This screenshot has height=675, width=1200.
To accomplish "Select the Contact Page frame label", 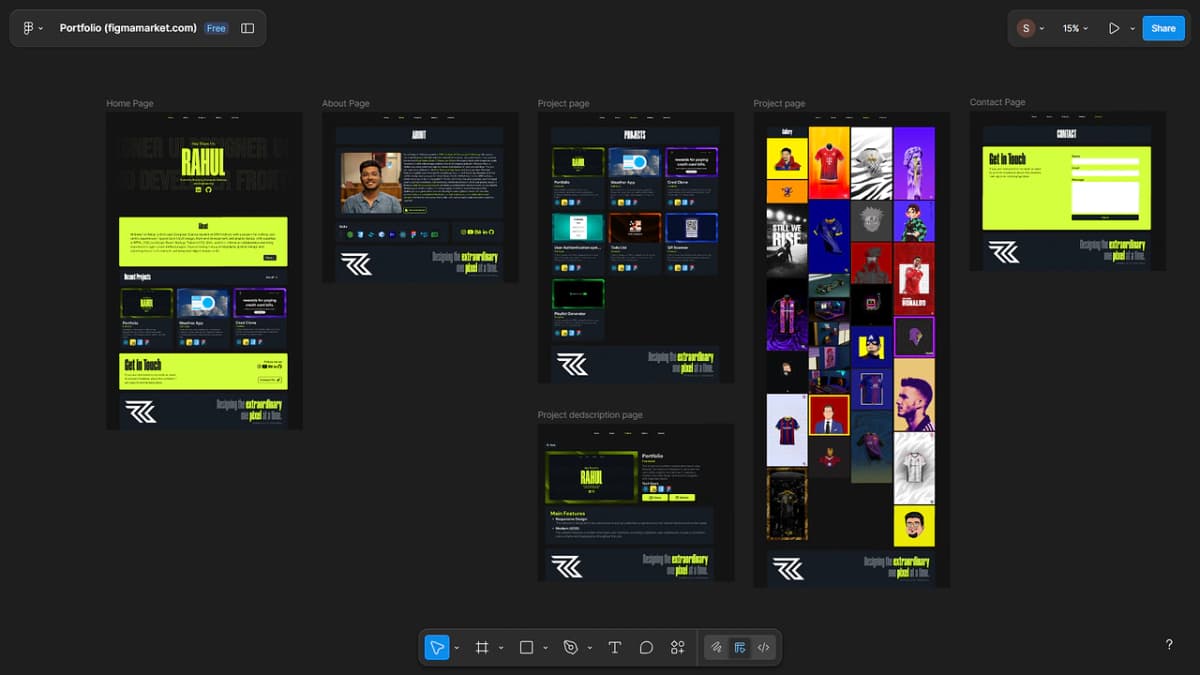I will 997,102.
